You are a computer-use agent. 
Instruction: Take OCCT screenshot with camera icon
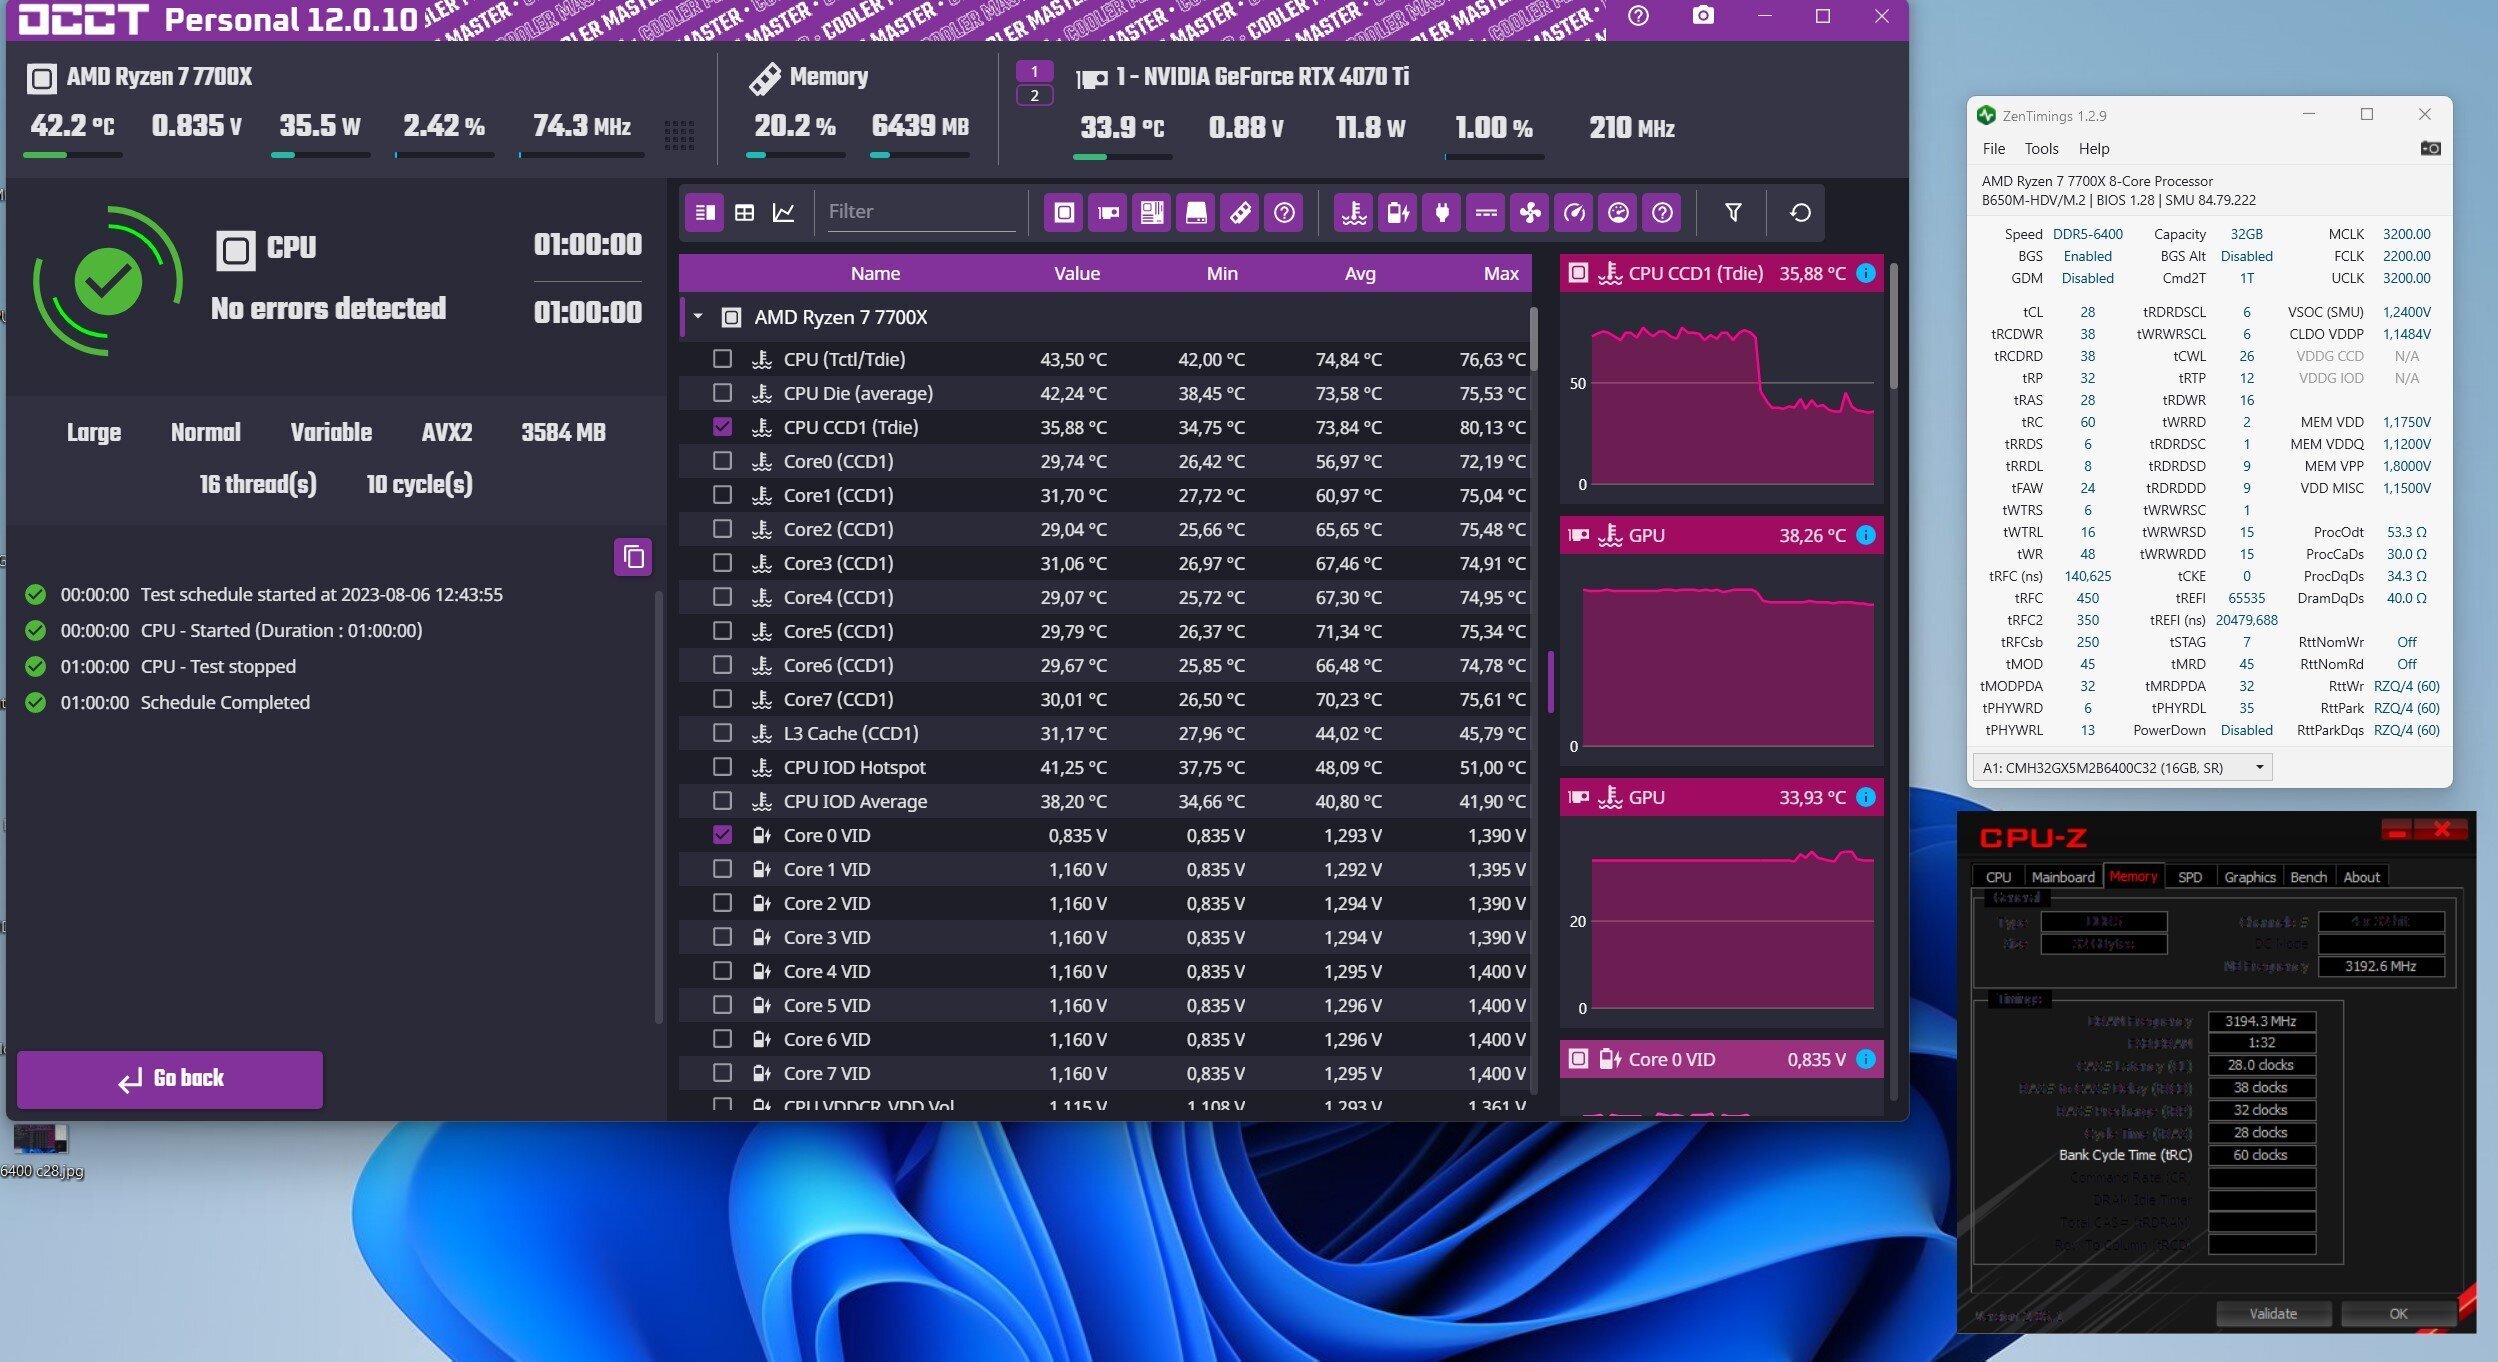tap(1702, 16)
